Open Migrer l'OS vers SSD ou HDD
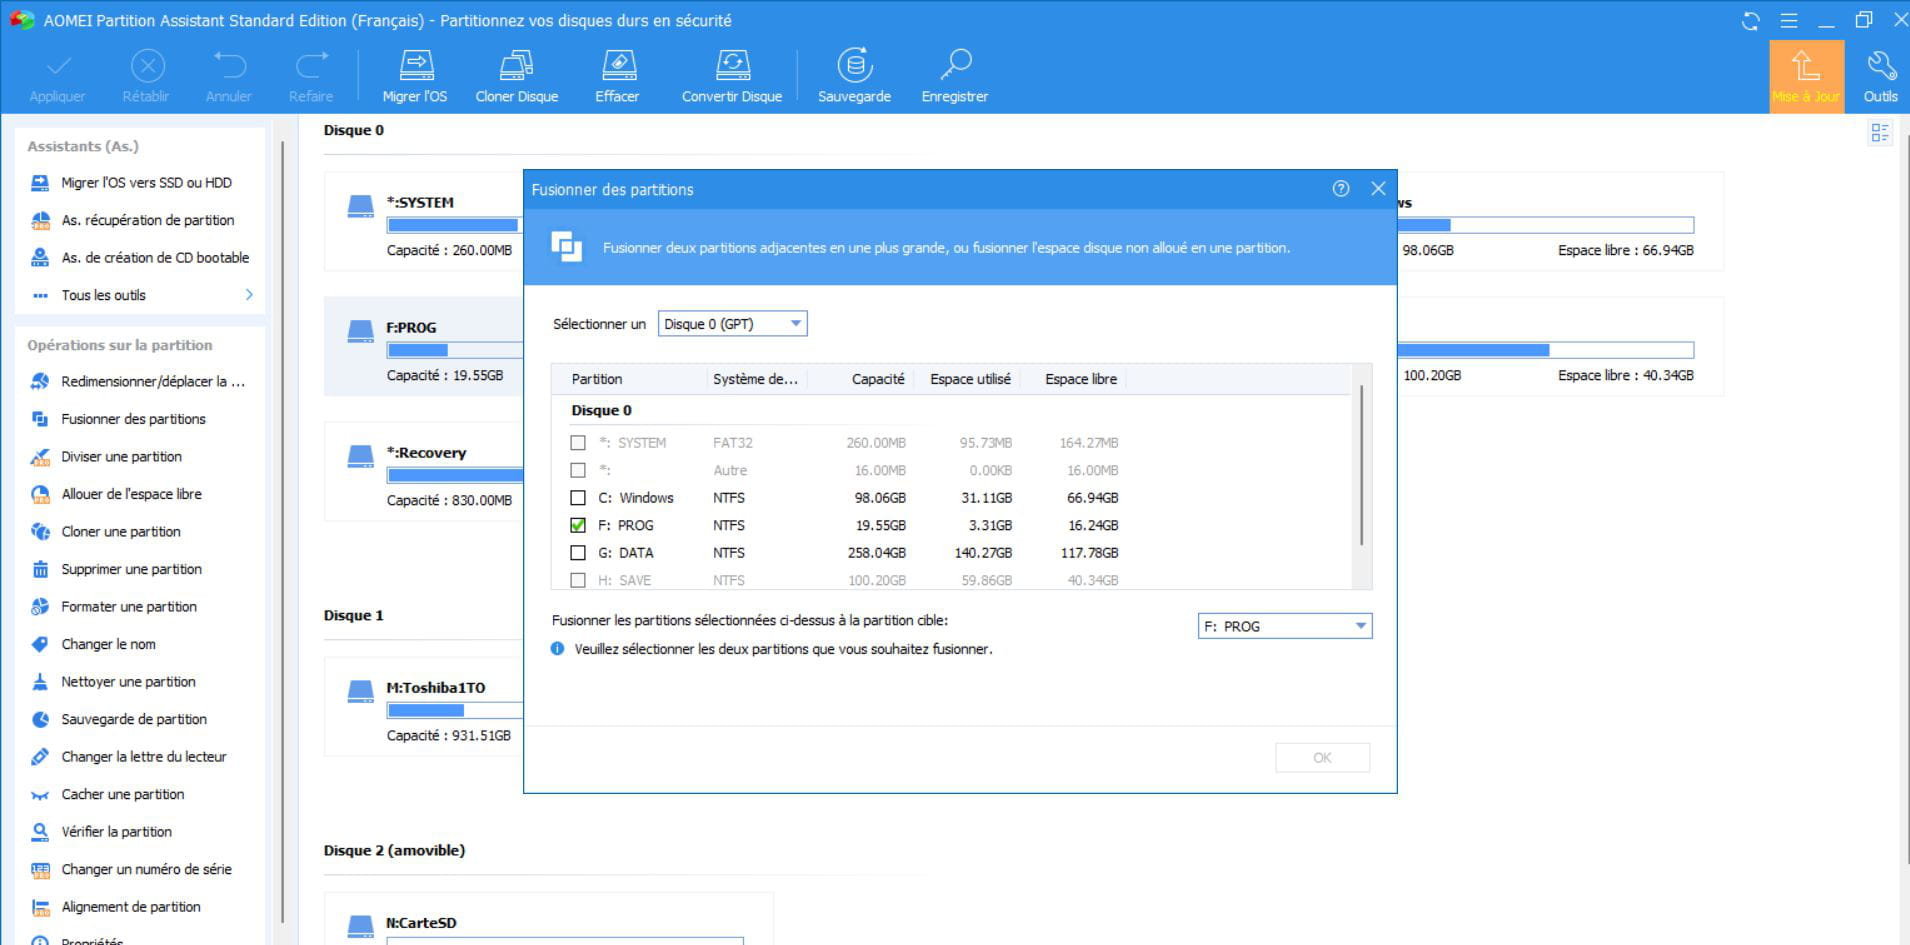The width and height of the screenshot is (1910, 945). pos(146,183)
